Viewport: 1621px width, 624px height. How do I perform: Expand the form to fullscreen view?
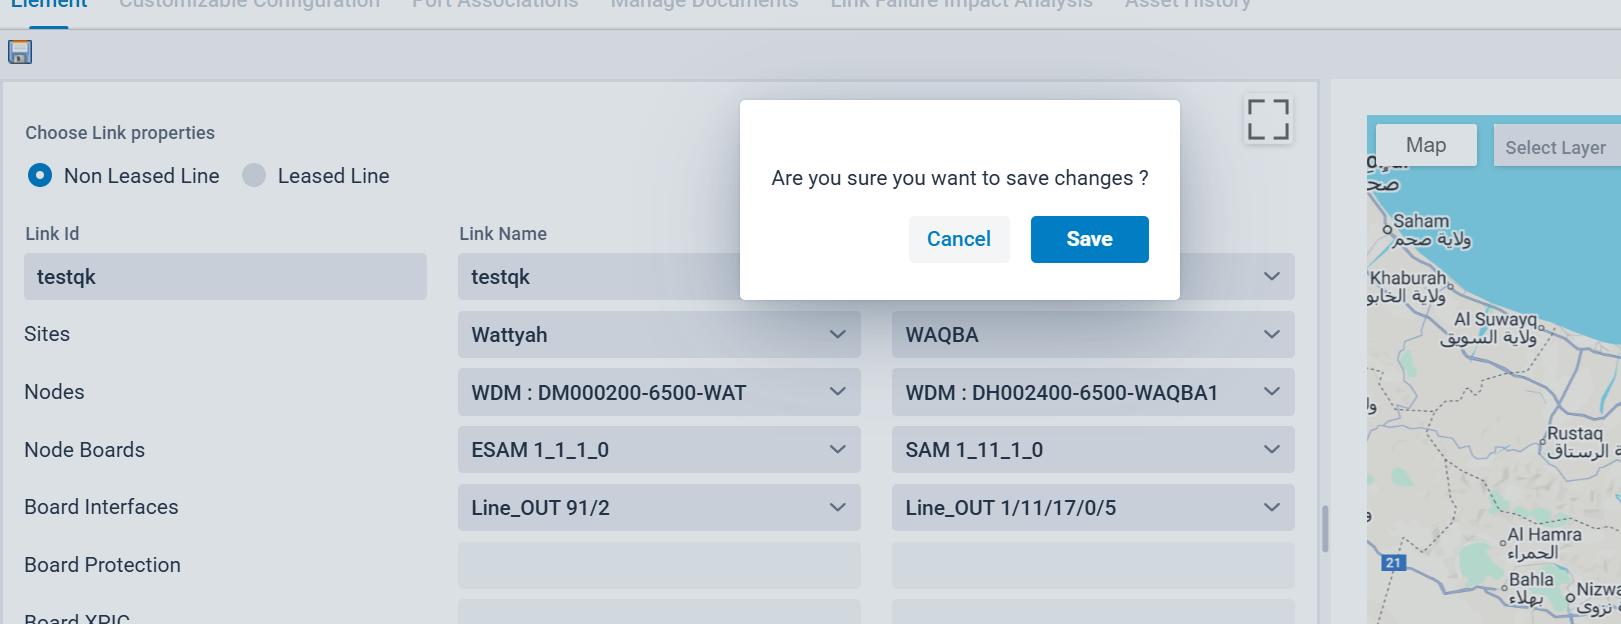(1268, 120)
